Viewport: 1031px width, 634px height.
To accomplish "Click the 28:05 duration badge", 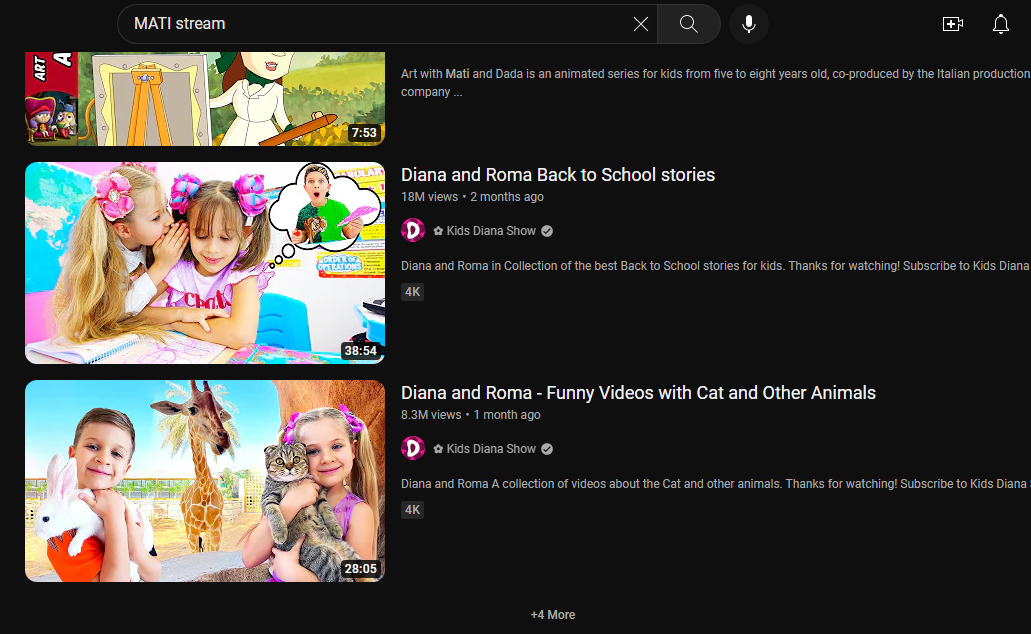I will click(361, 568).
